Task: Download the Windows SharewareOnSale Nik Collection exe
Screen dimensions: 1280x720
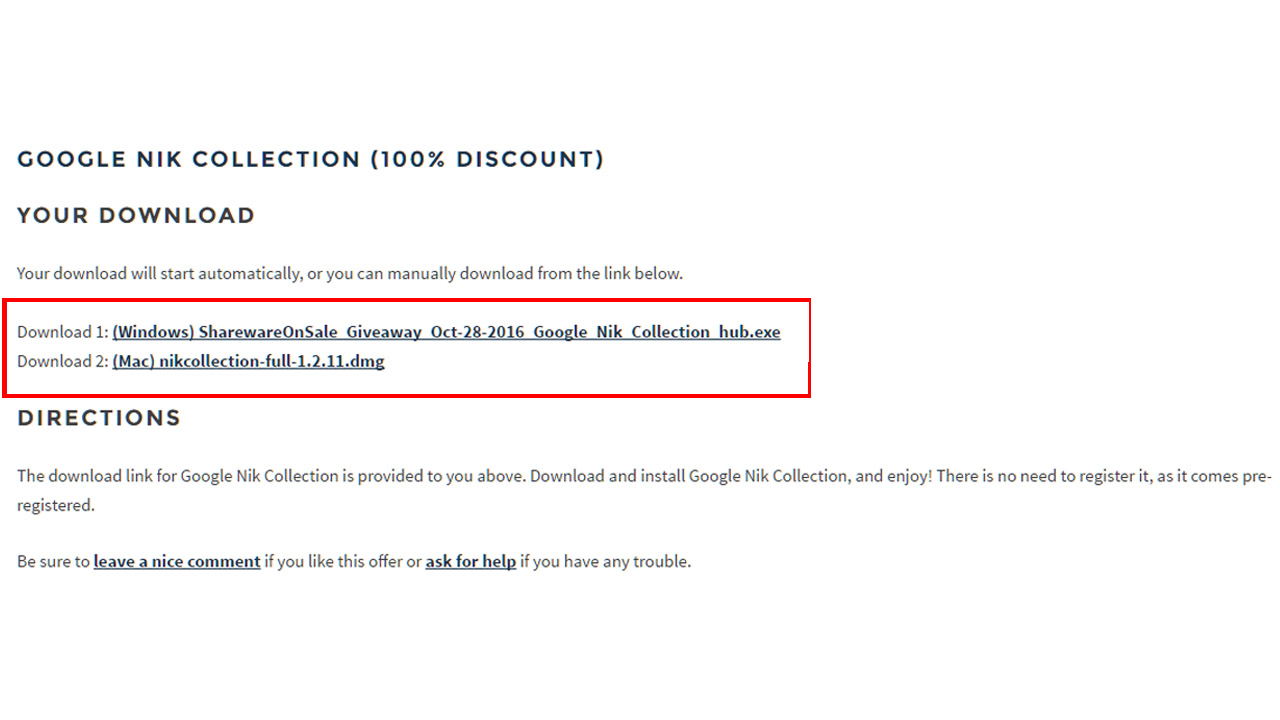Action: pyautogui.click(x=446, y=332)
